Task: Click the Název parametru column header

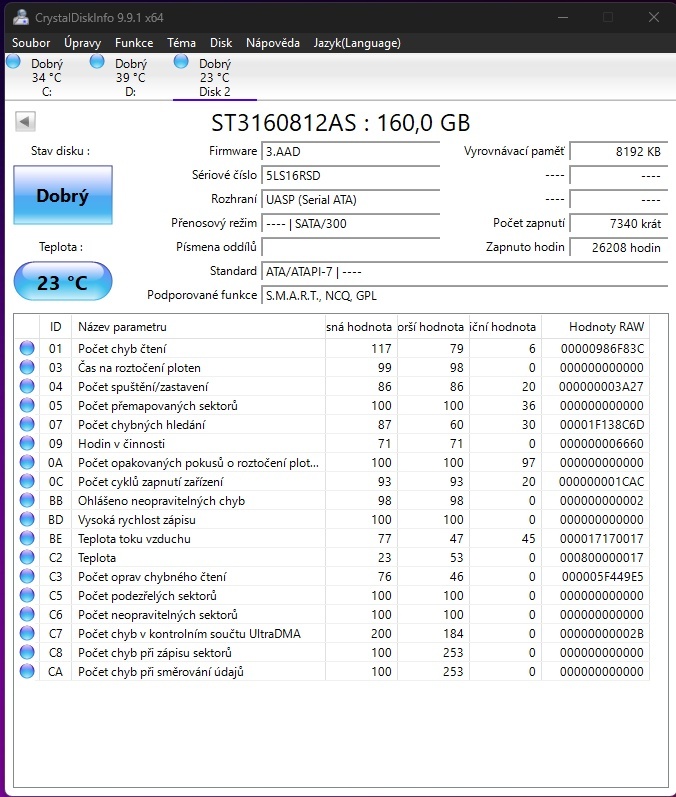Action: click(198, 327)
